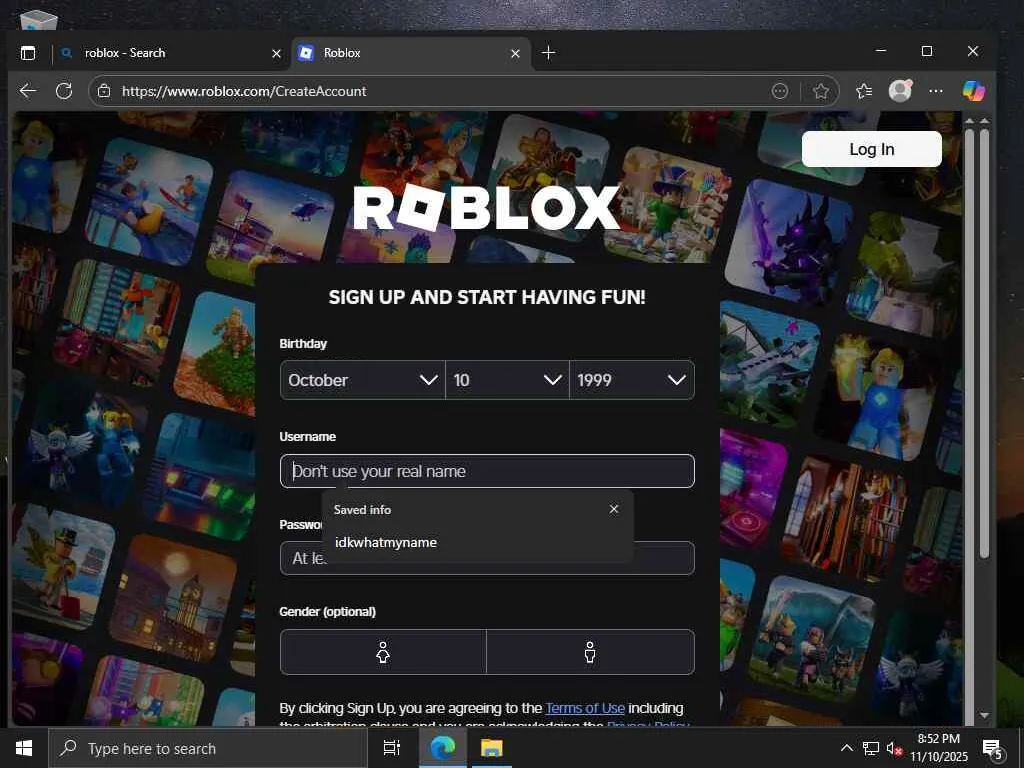Choose saved username idkwhatmyname
The width and height of the screenshot is (1024, 768).
(x=477, y=543)
